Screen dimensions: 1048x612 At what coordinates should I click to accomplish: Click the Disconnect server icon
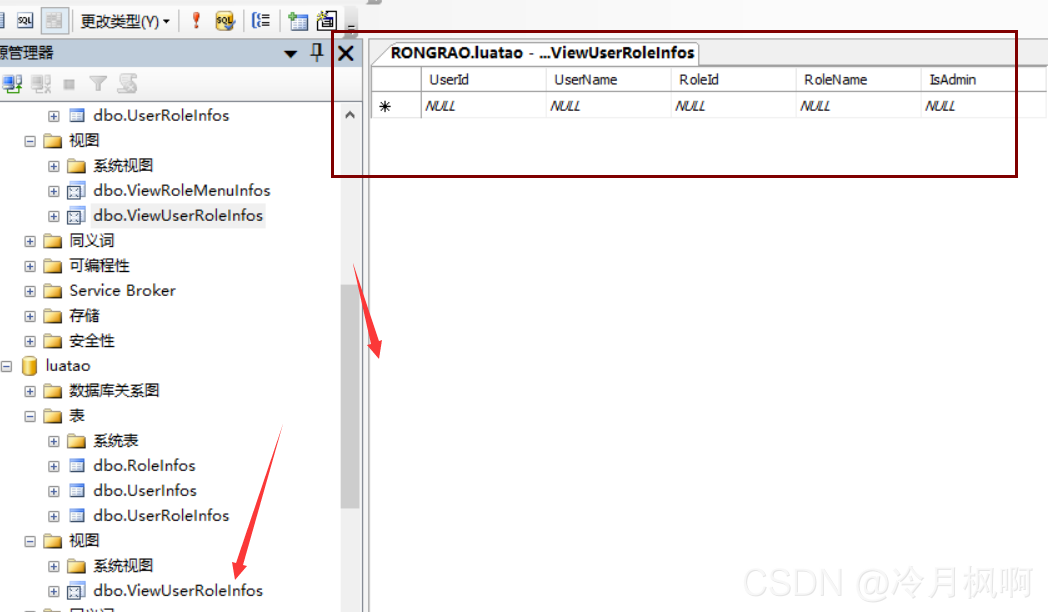point(41,84)
